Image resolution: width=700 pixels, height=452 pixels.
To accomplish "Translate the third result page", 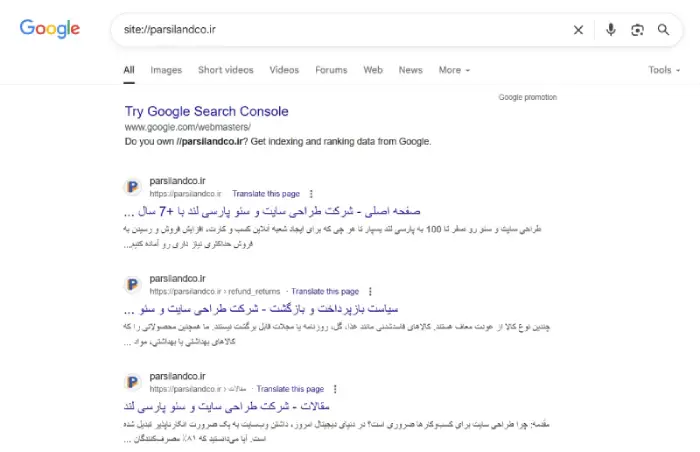I will [290, 389].
